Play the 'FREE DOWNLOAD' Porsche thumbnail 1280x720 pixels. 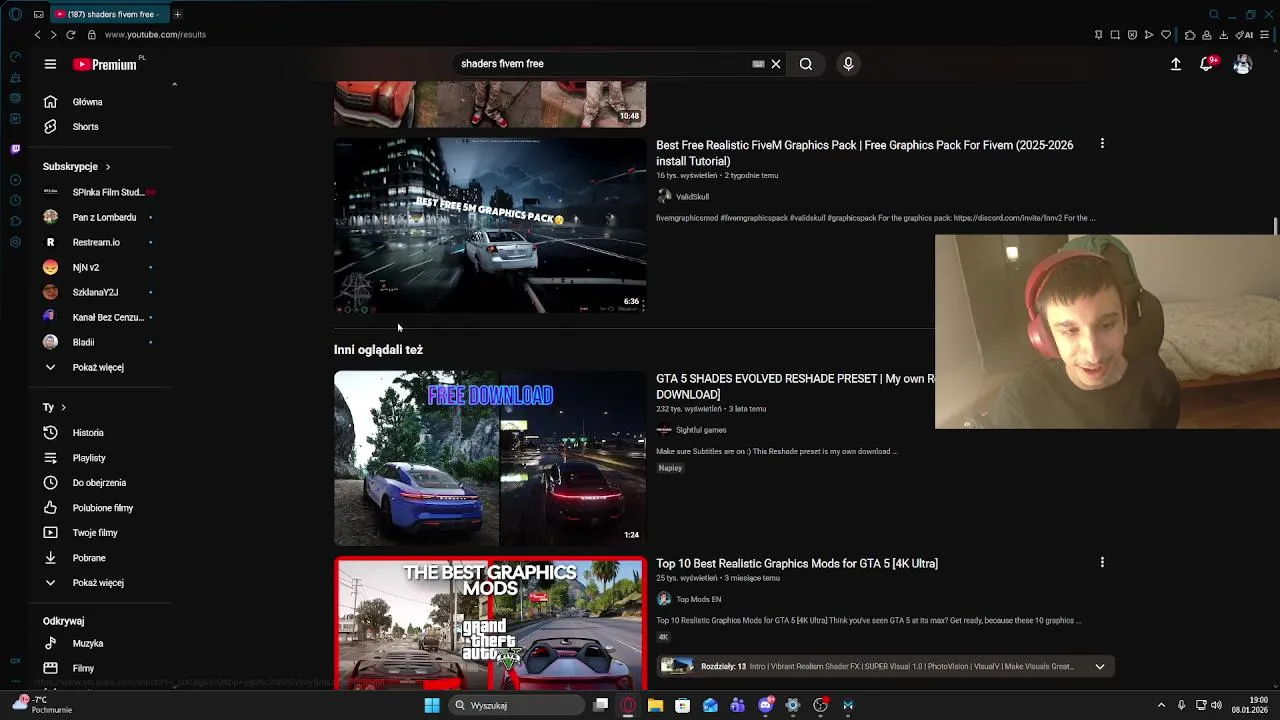click(490, 458)
